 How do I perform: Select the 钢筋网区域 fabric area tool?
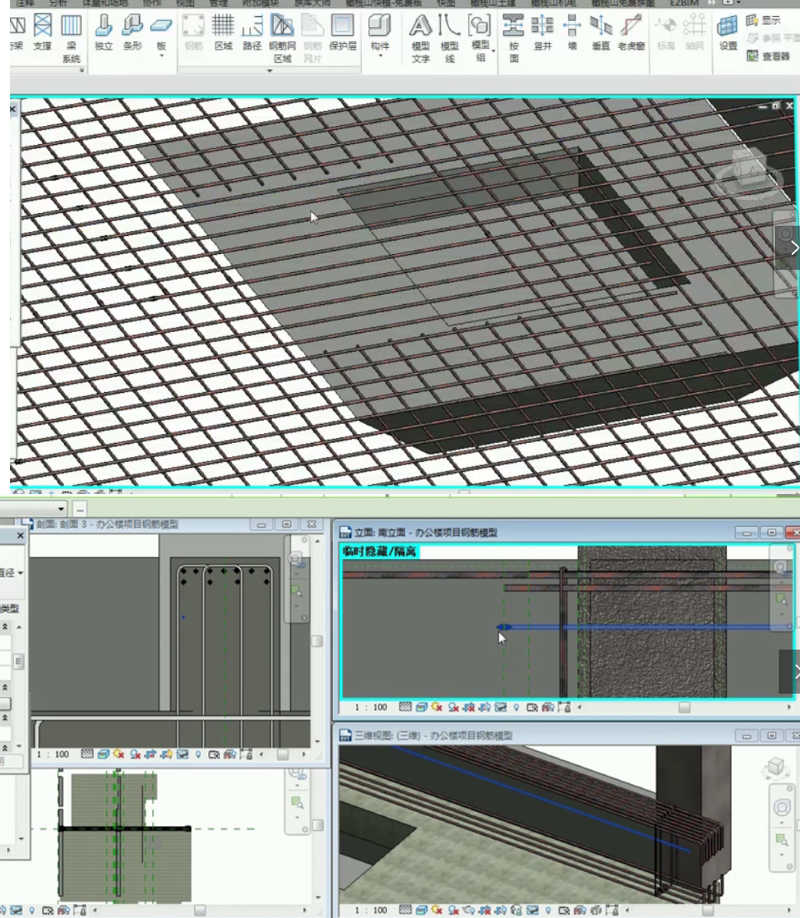tap(286, 42)
